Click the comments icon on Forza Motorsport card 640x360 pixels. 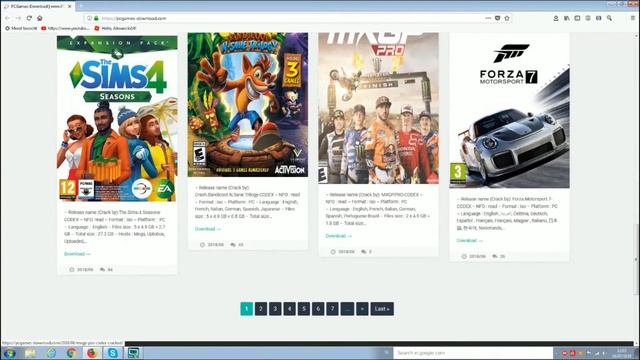[495, 256]
